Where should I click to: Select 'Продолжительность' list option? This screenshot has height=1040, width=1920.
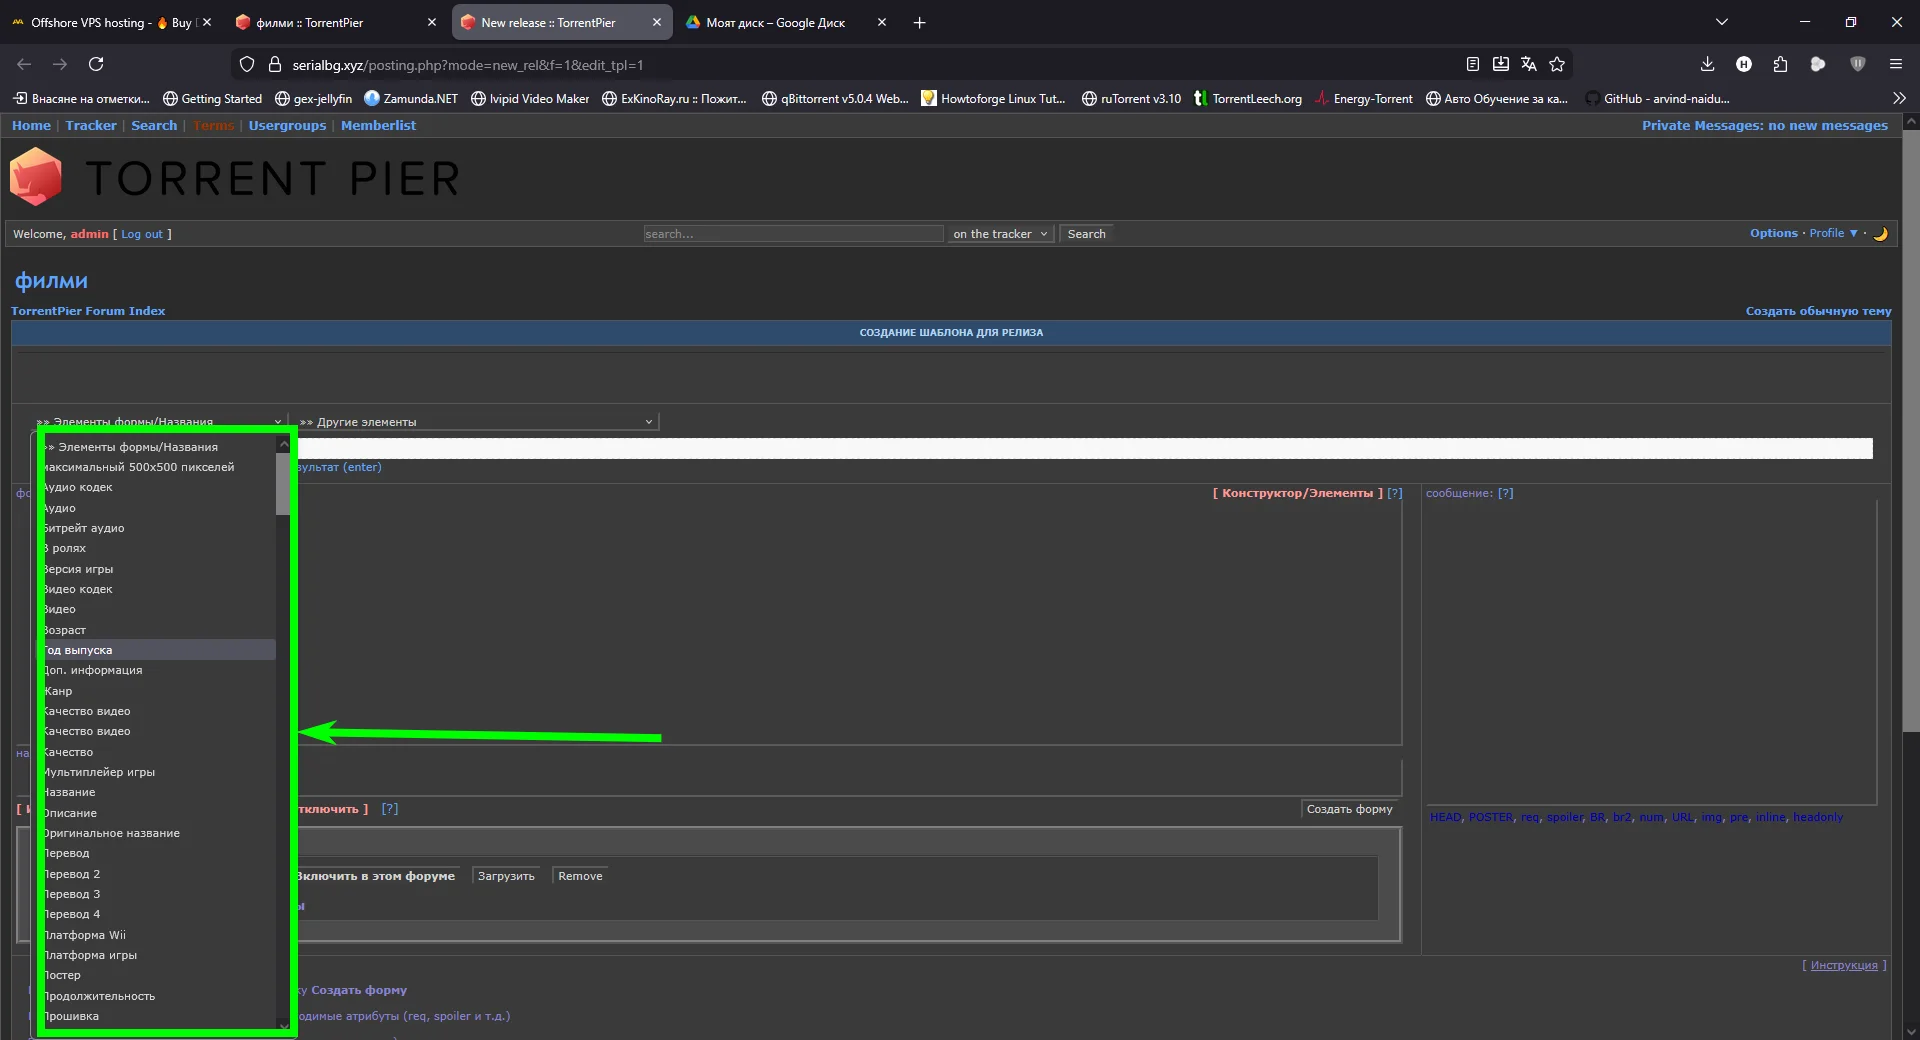(x=158, y=996)
